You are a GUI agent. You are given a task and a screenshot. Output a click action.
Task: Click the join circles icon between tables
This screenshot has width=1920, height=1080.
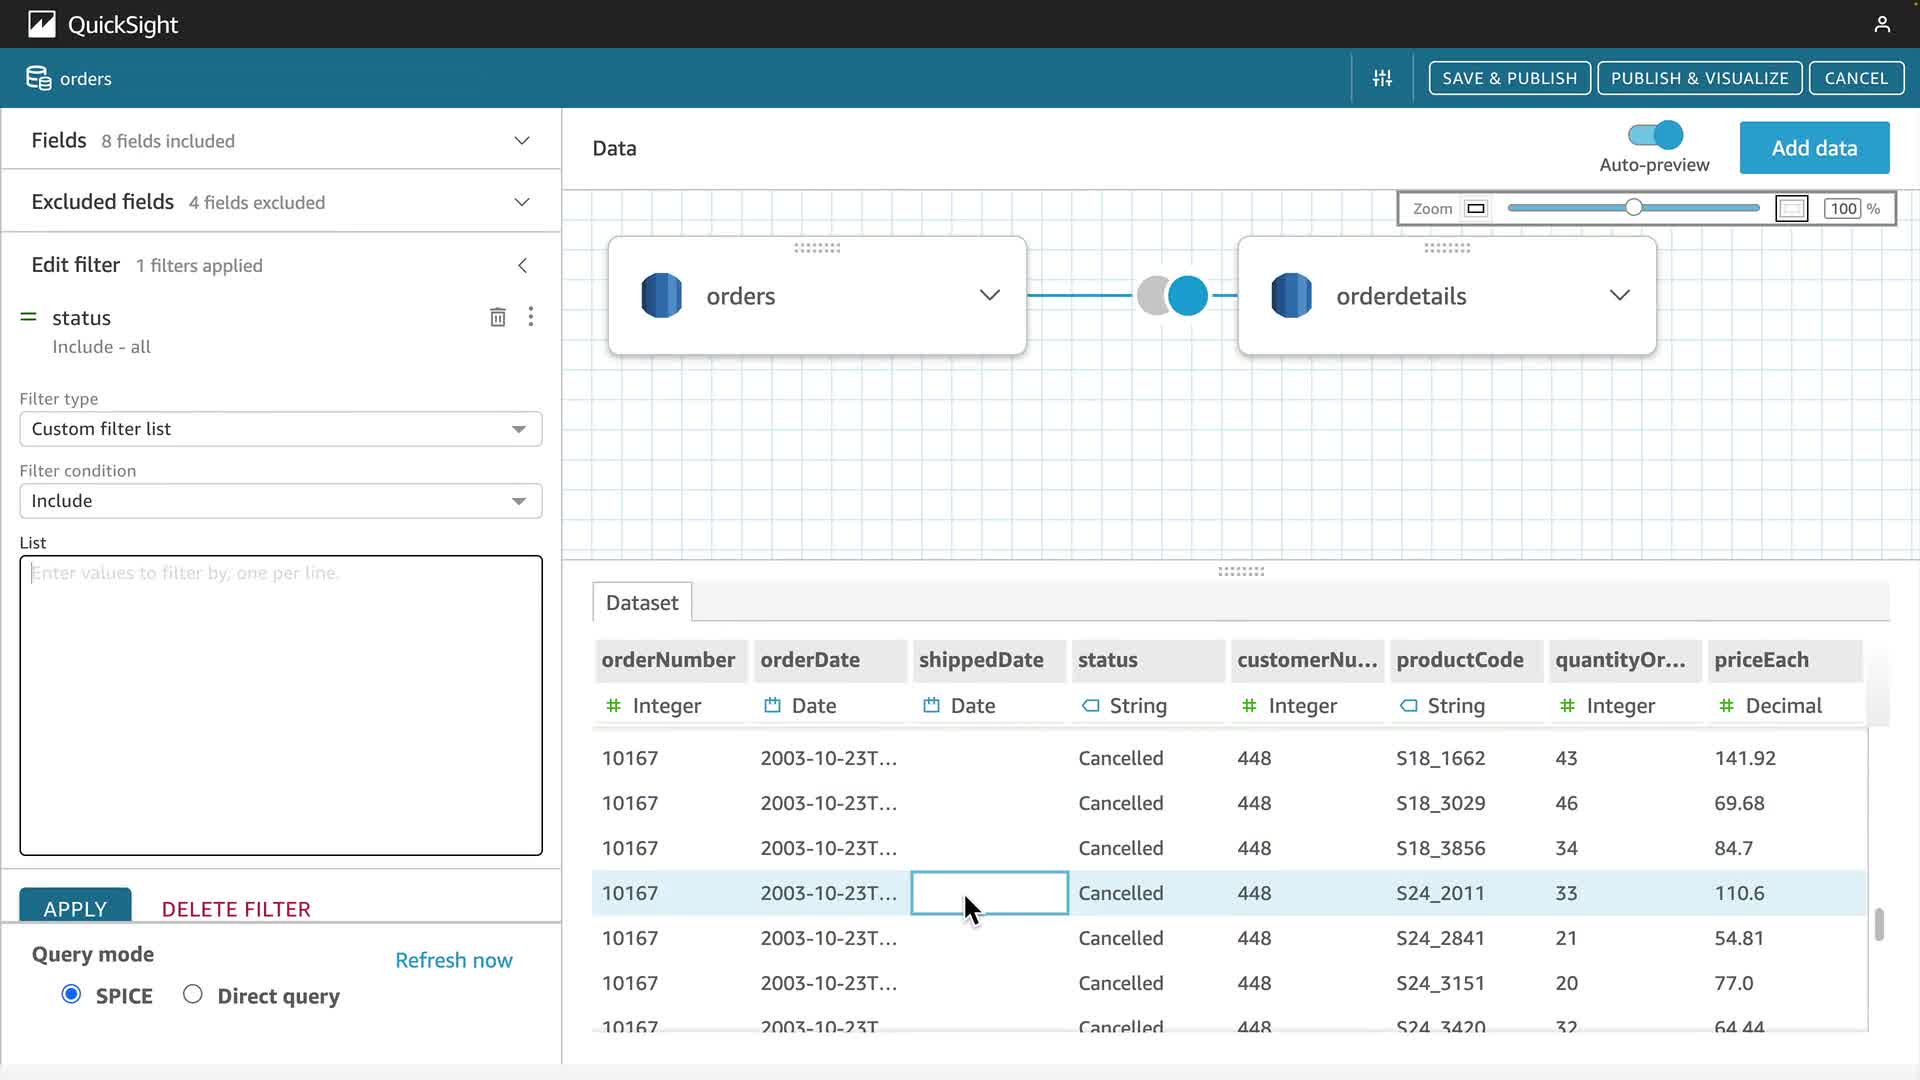tap(1172, 296)
